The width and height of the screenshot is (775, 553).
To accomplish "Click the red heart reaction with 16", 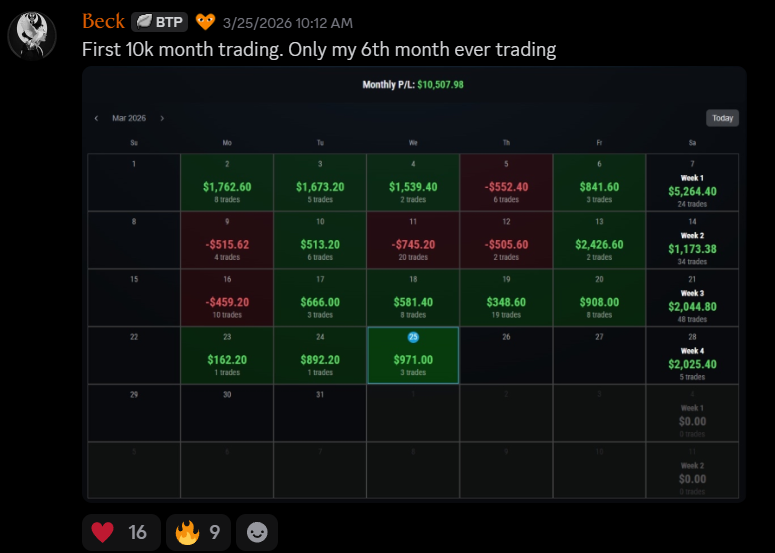I will [x=121, y=532].
